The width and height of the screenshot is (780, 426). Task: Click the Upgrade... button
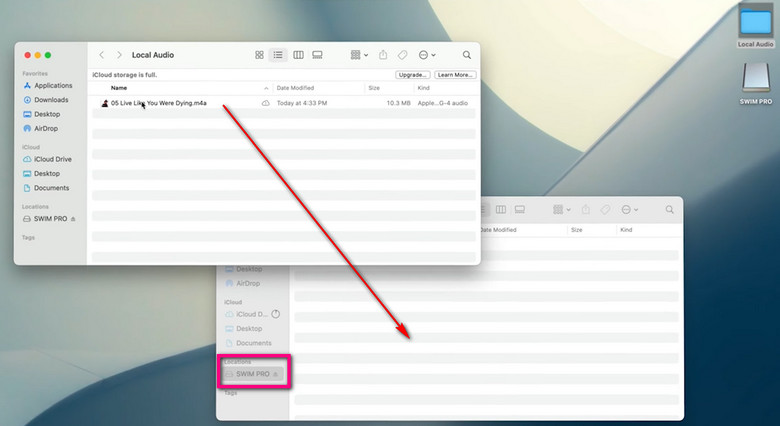pyautogui.click(x=413, y=75)
